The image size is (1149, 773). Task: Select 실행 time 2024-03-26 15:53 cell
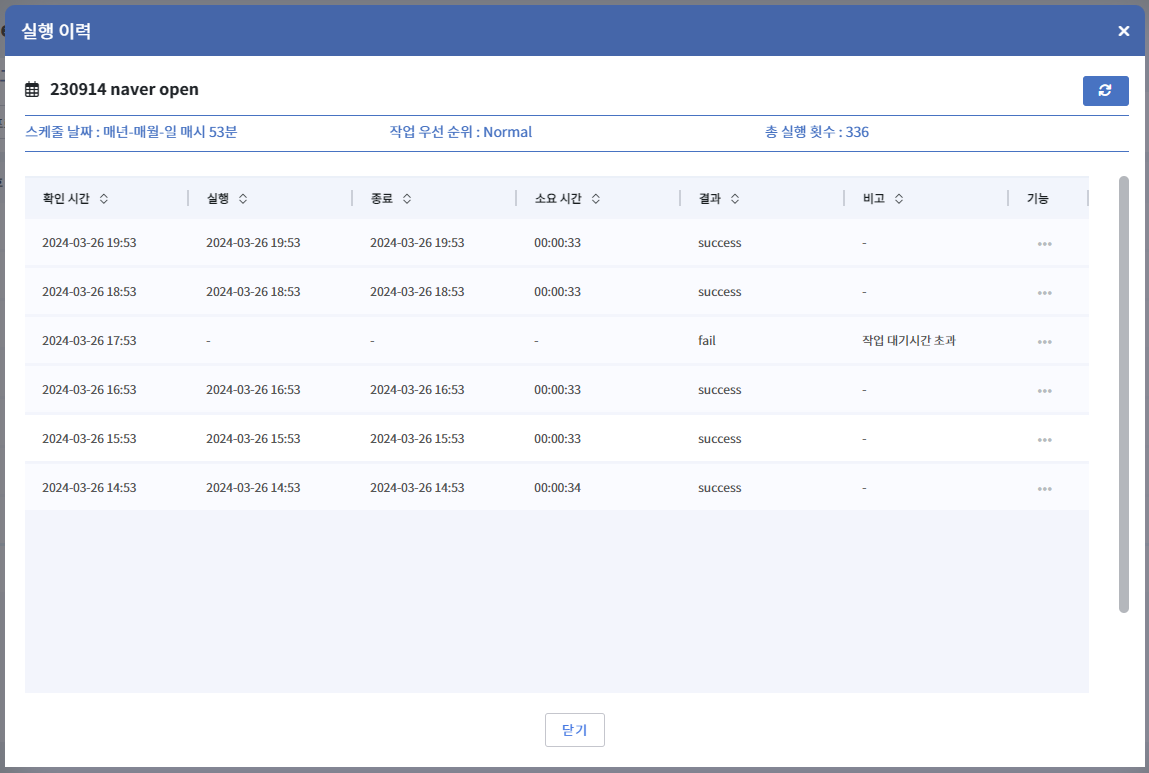[253, 439]
